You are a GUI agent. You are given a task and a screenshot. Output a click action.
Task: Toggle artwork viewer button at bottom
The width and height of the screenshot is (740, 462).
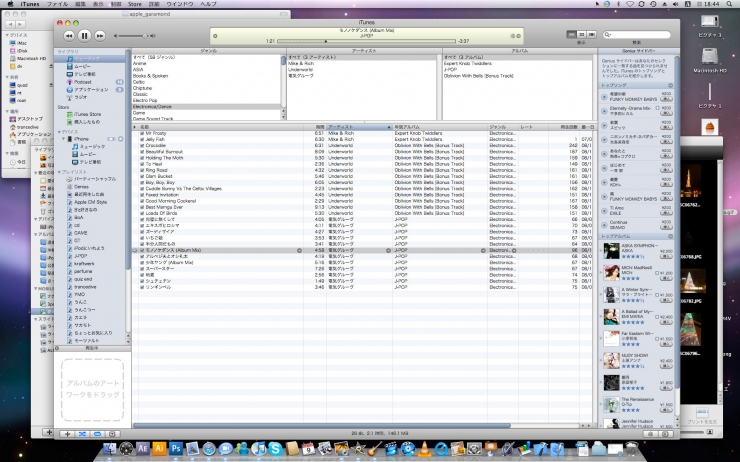pyautogui.click(x=112, y=434)
